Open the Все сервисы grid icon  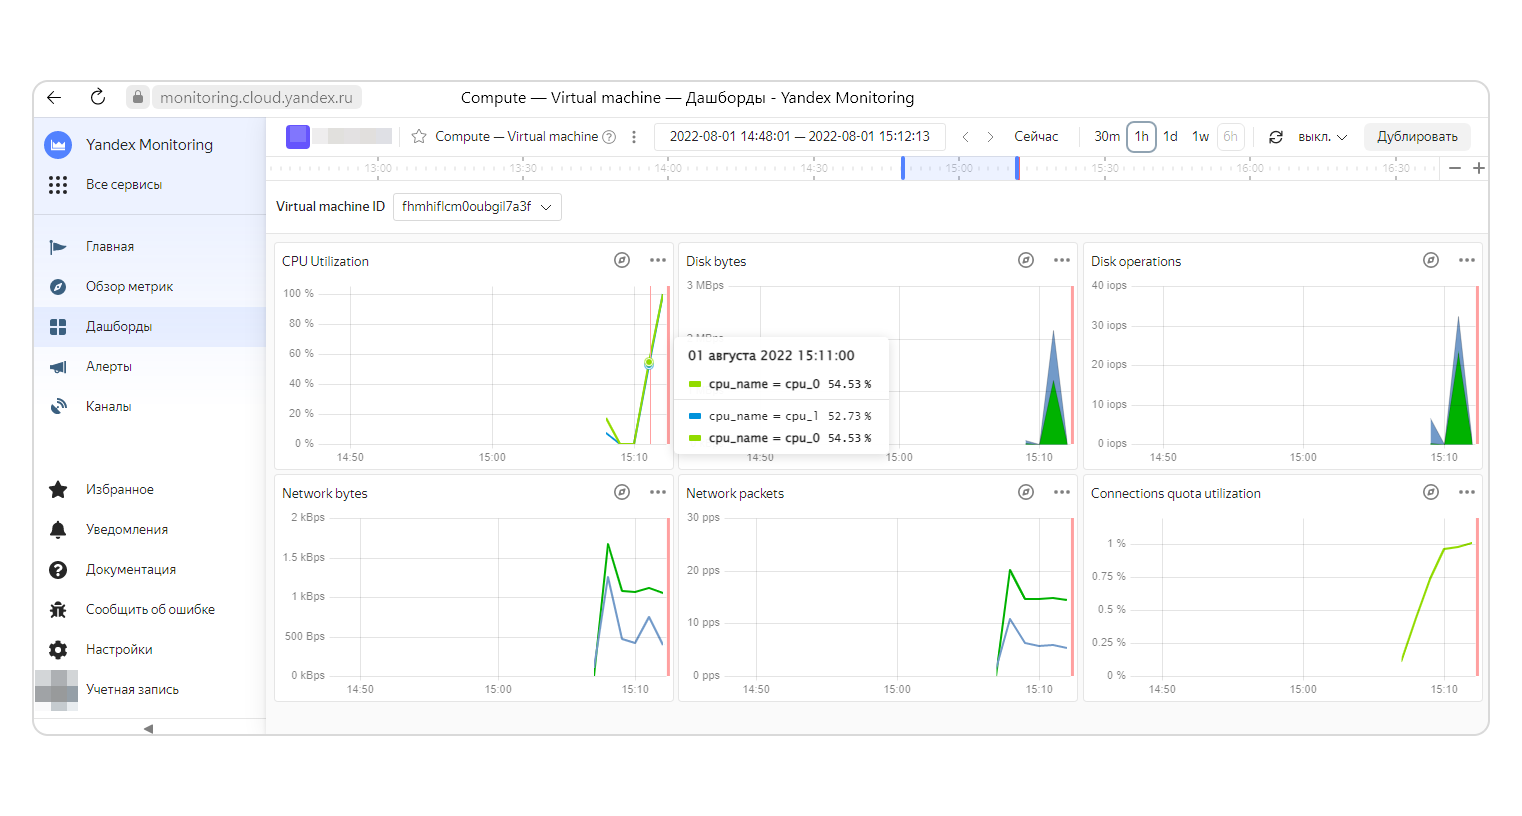58,185
